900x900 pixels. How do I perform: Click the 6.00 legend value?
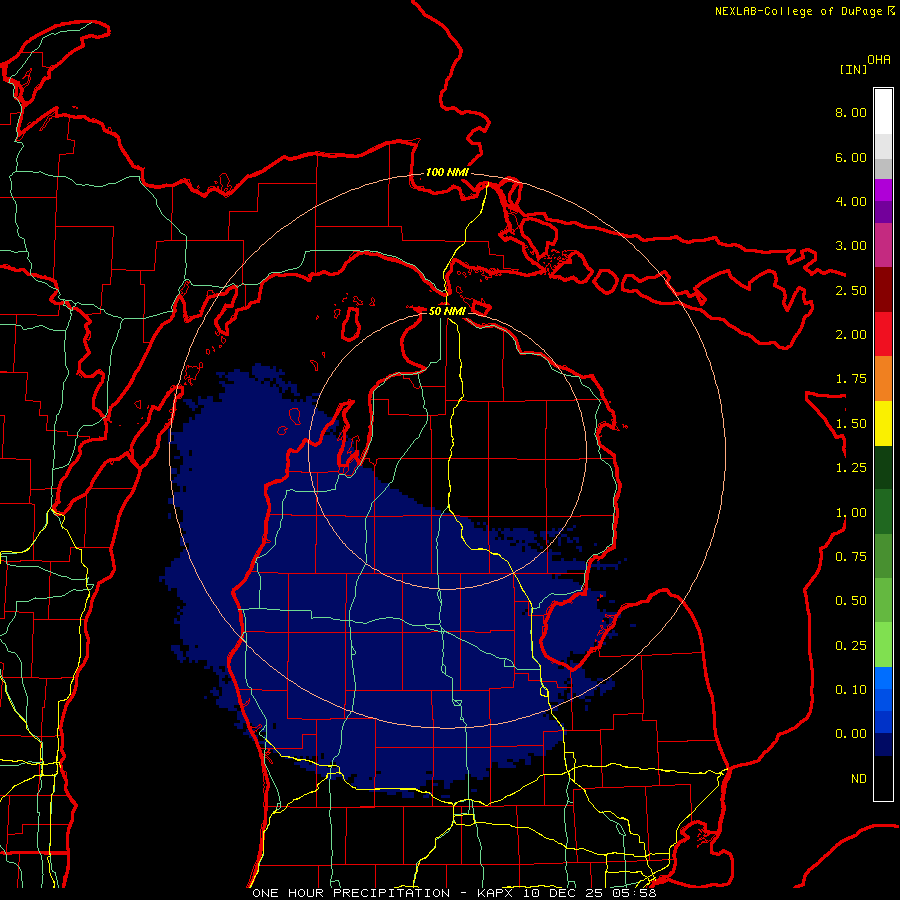[x=851, y=157]
